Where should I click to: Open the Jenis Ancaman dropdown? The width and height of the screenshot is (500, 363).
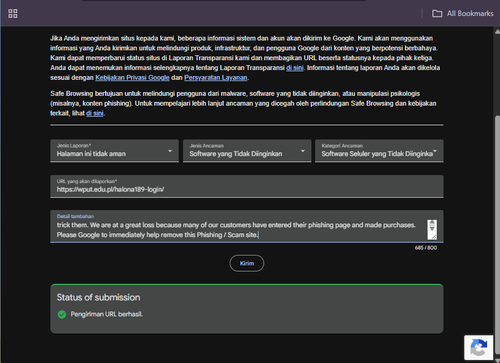pyautogui.click(x=247, y=151)
